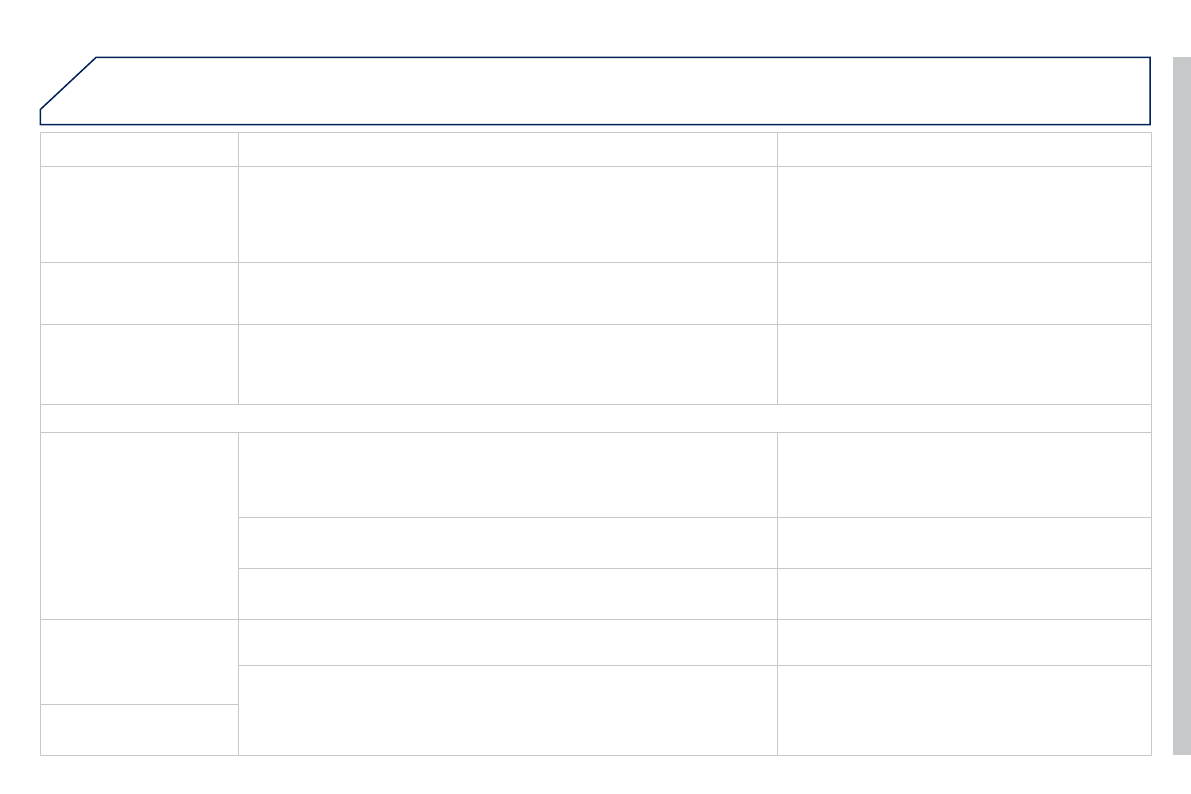Click the middle cell in the fourth table row
This screenshot has width=1191, height=794.
[507, 364]
